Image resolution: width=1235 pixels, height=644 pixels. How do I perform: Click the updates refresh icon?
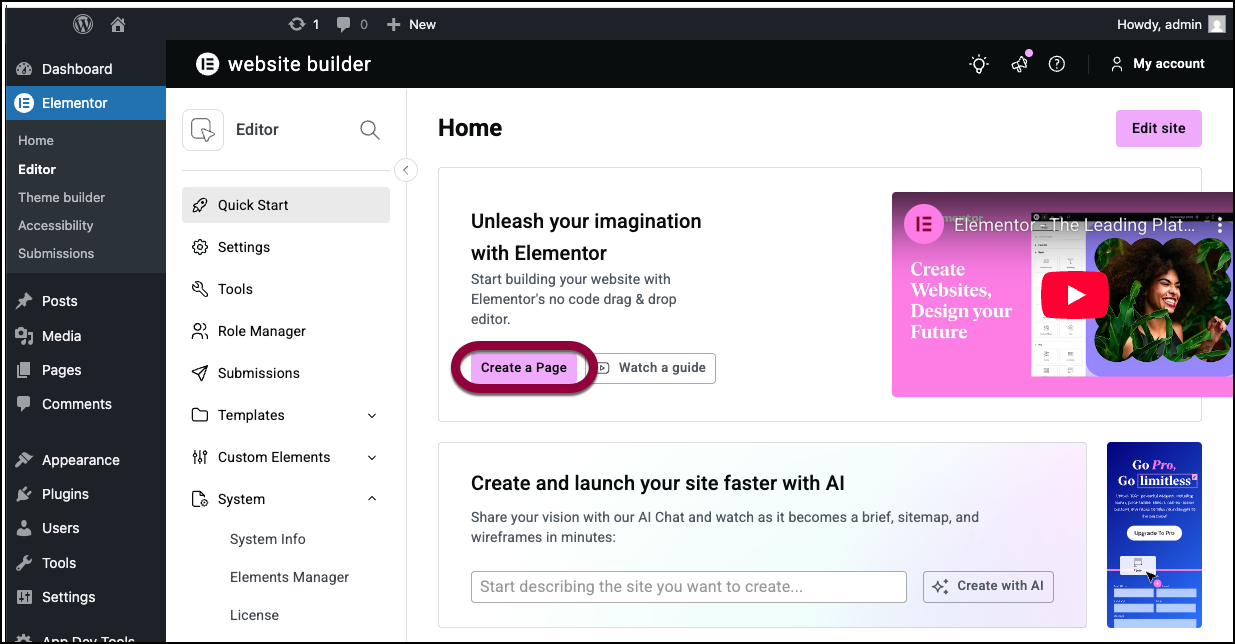coord(296,24)
